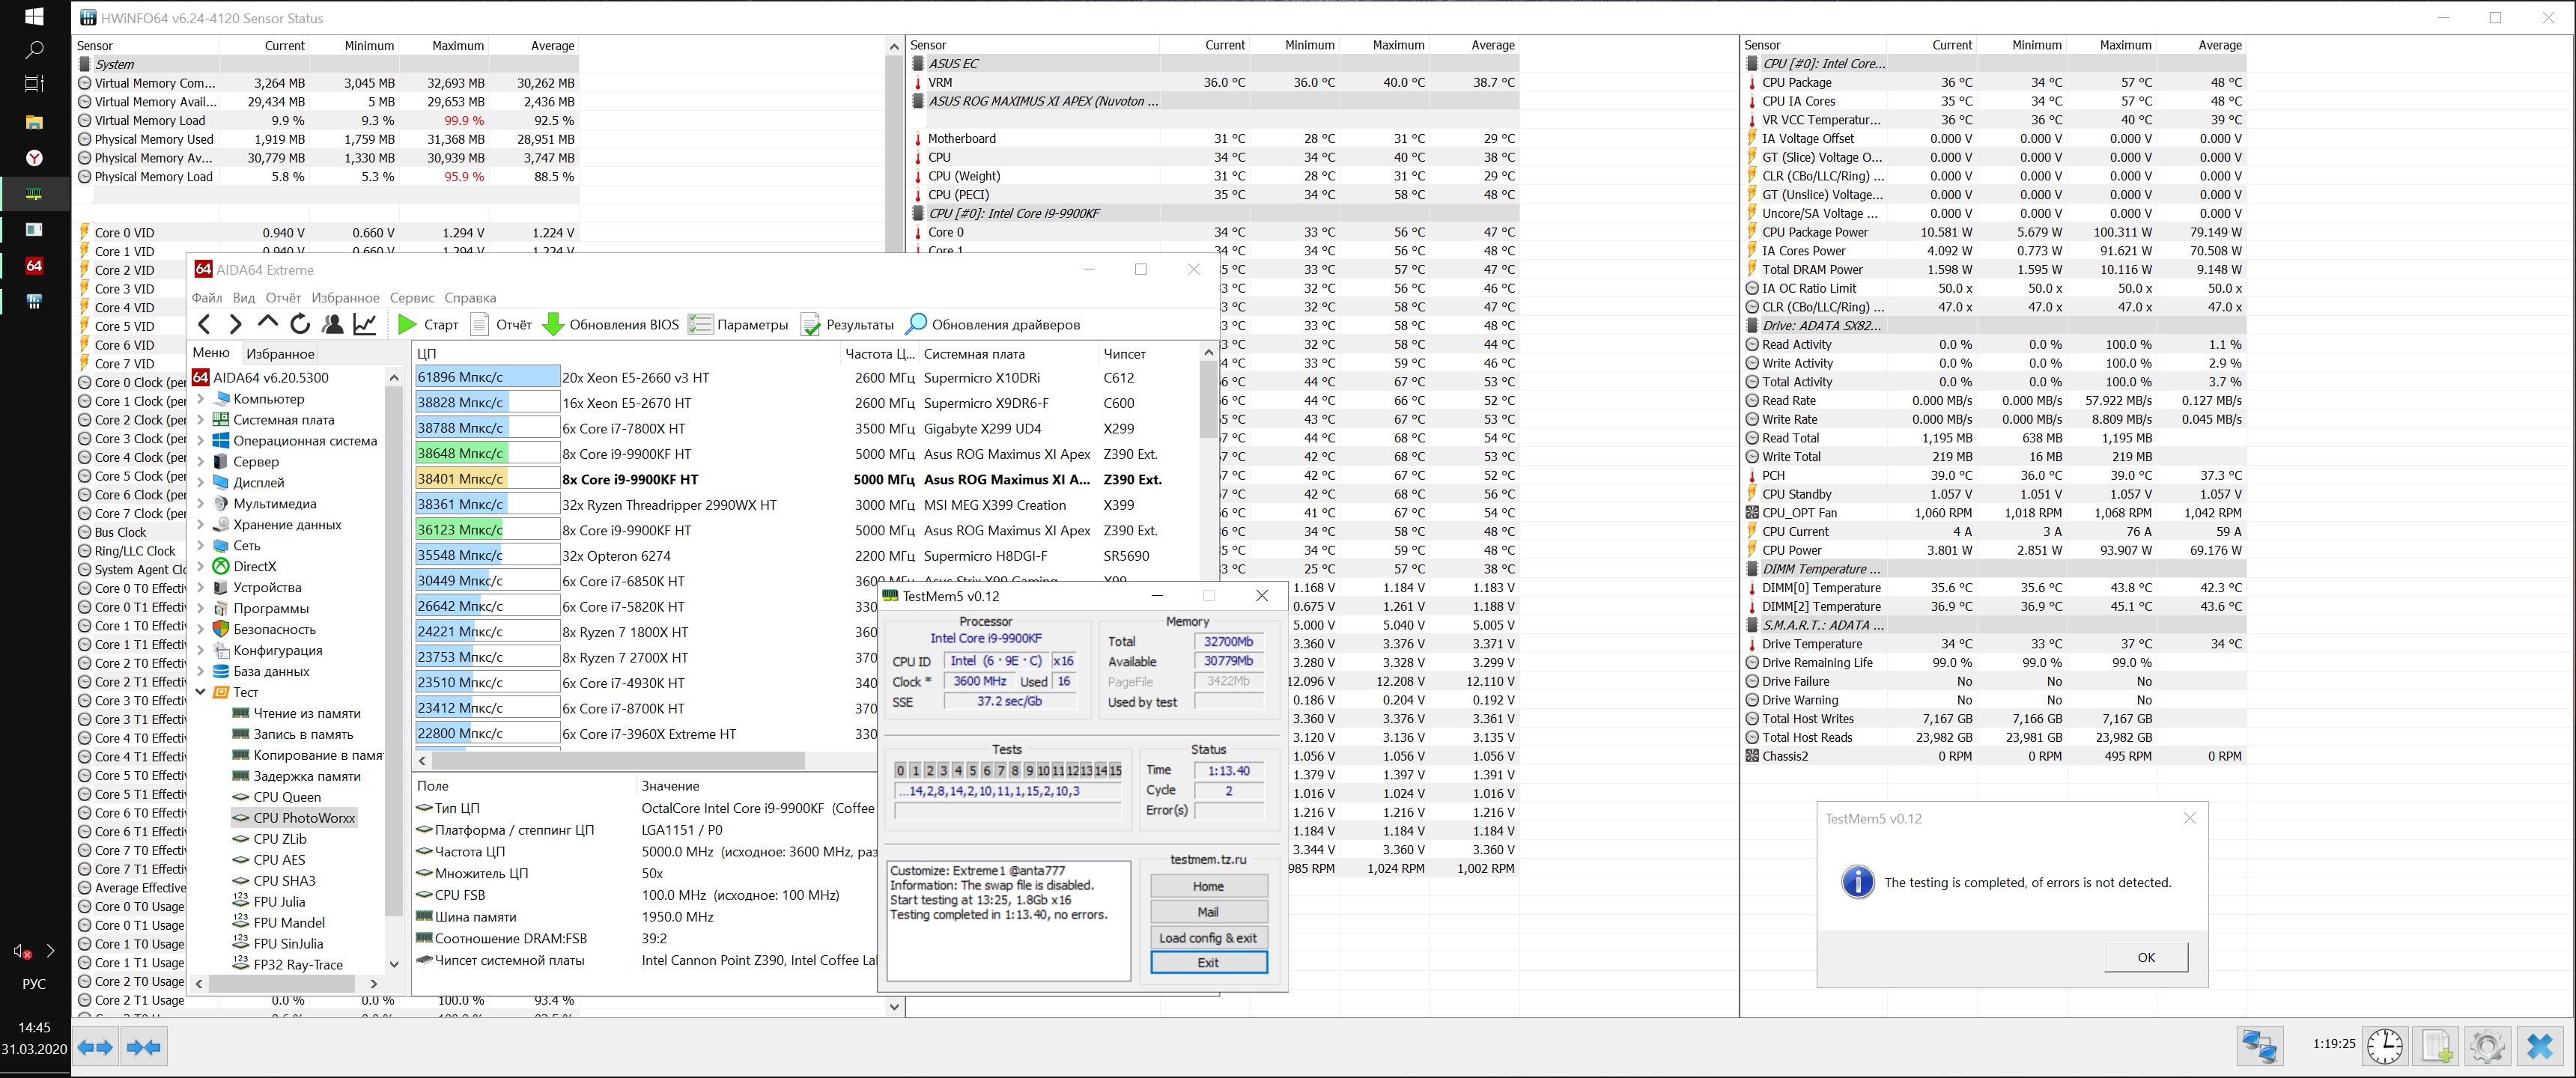Screen dimensions: 2576x1078
Task: Click the green Старт play button
Action: (407, 324)
